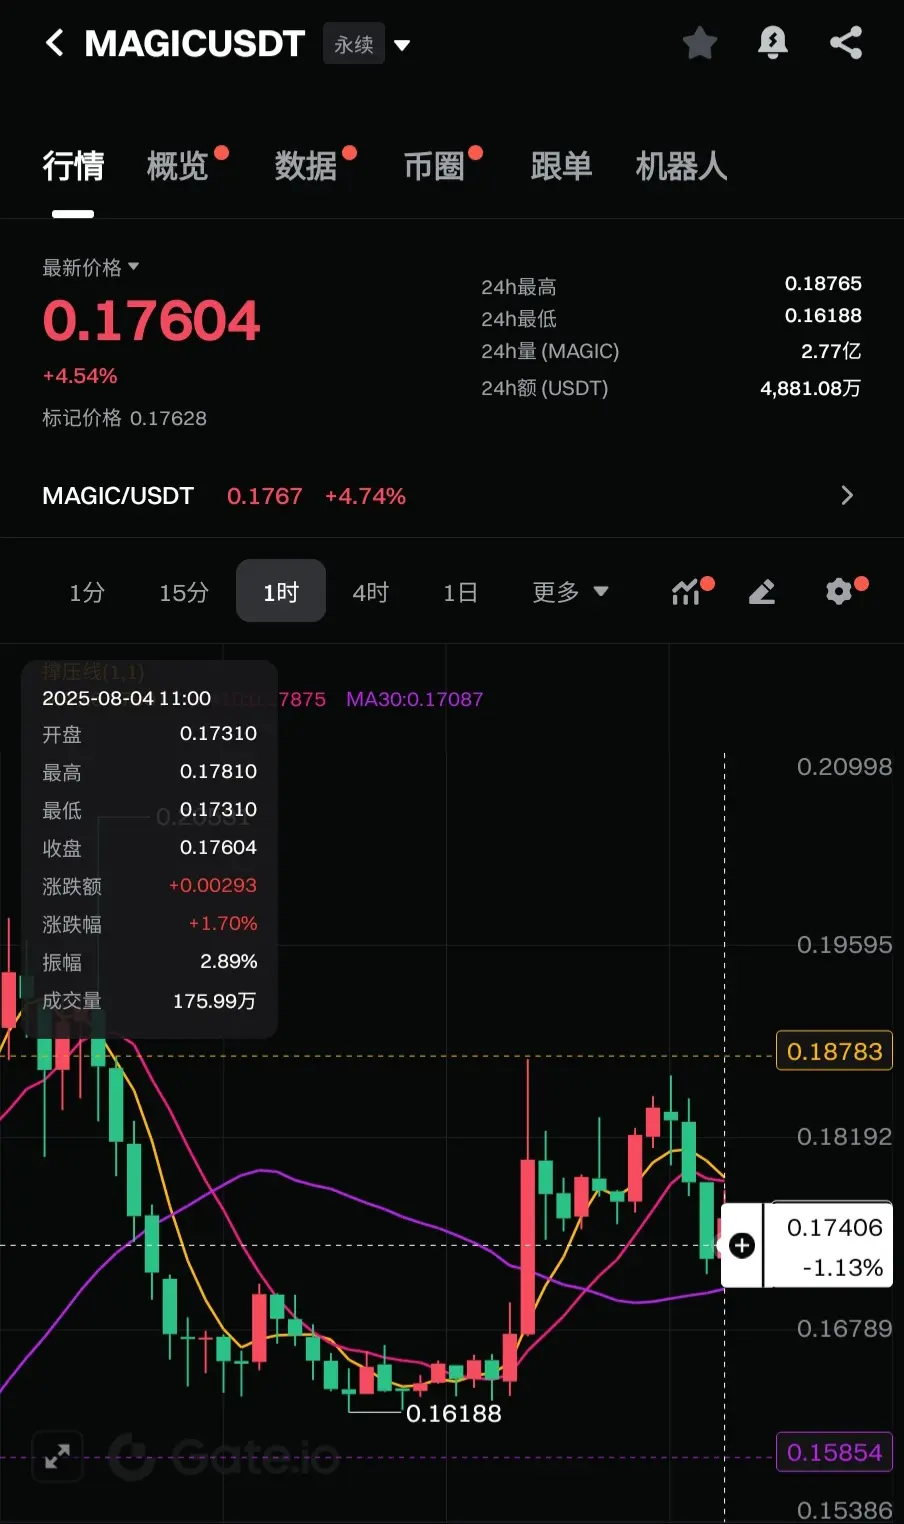Select the 永续 contract tag
Image resolution: width=904 pixels, height=1524 pixels.
click(x=354, y=45)
